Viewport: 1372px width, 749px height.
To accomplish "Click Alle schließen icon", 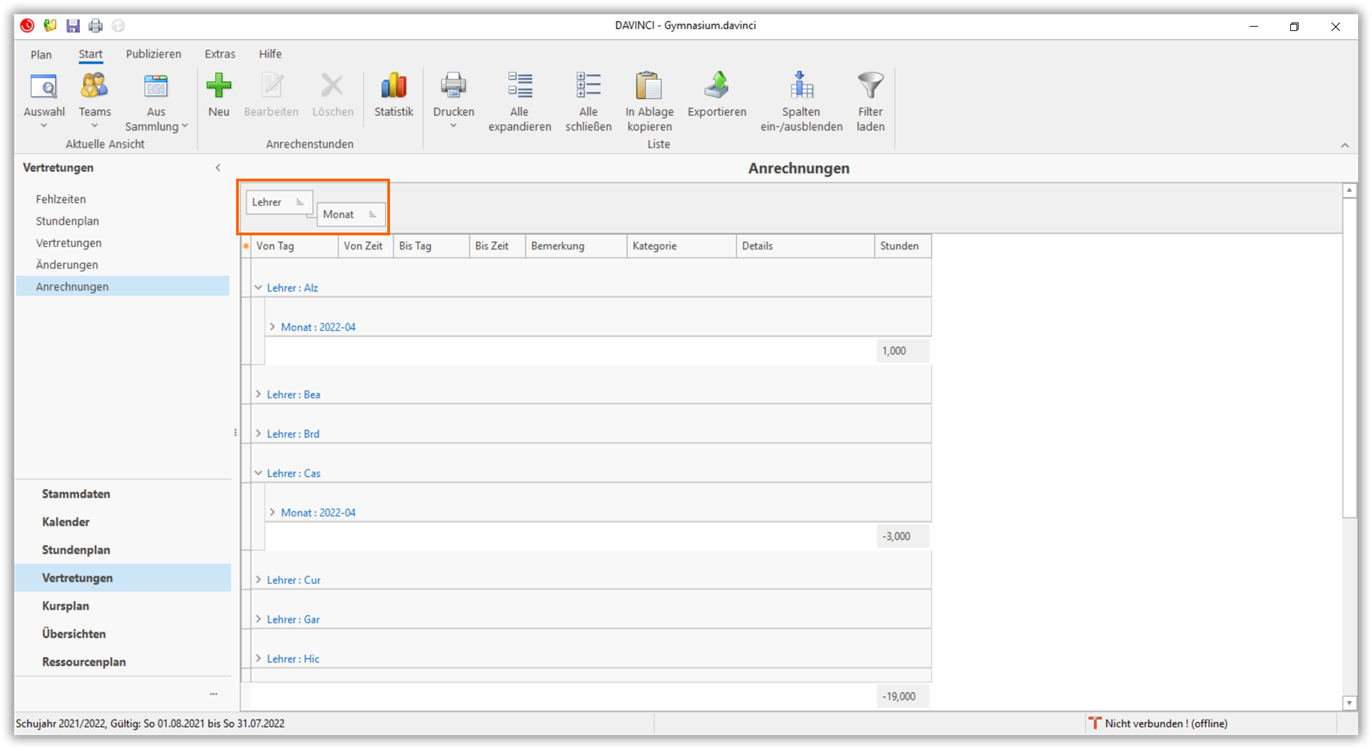I will coord(588,87).
